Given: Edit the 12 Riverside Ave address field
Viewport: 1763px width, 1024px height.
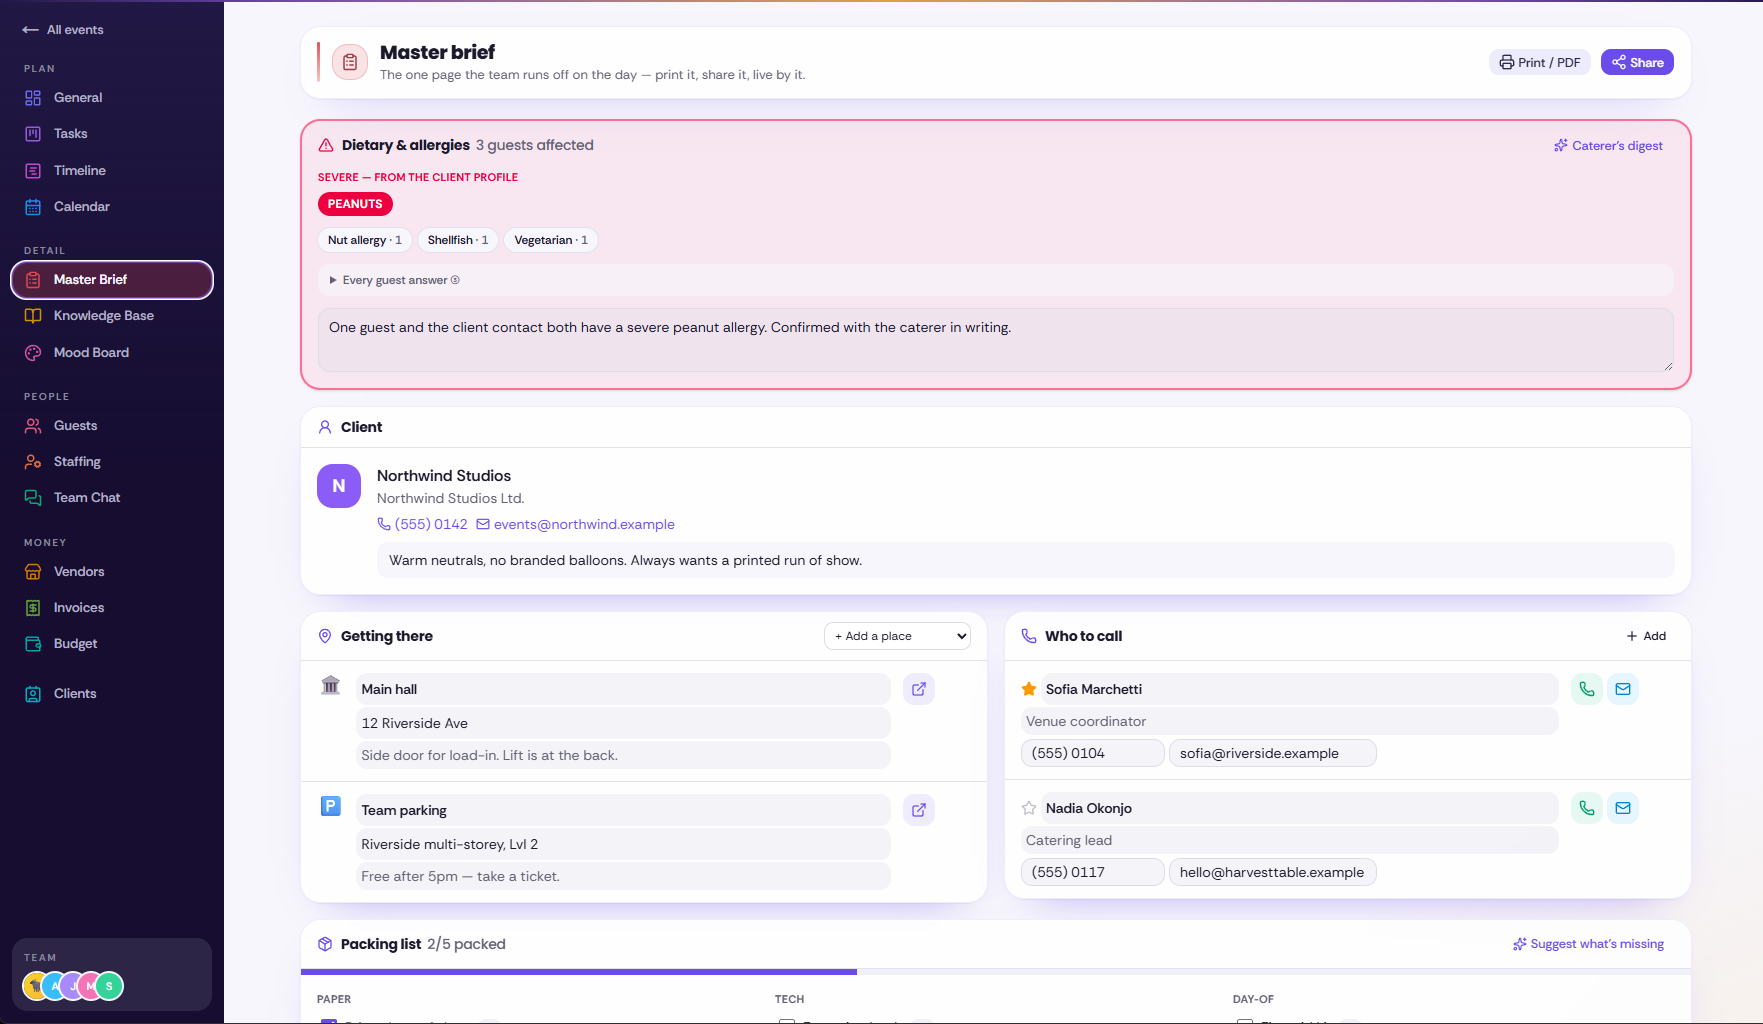Looking at the screenshot, I should pos(622,723).
